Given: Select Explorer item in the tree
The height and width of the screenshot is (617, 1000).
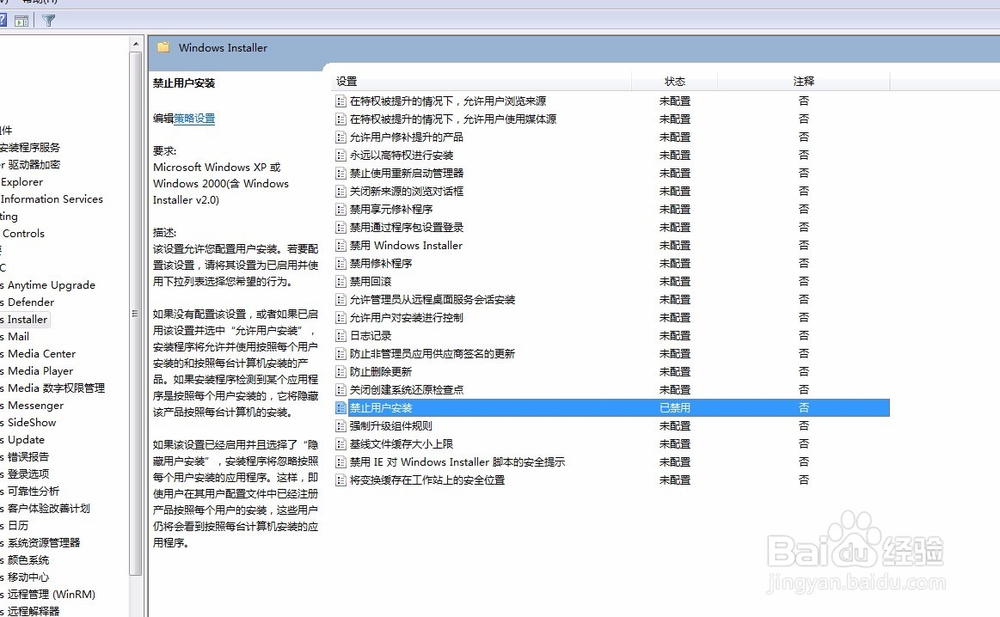Looking at the screenshot, I should [x=22, y=182].
